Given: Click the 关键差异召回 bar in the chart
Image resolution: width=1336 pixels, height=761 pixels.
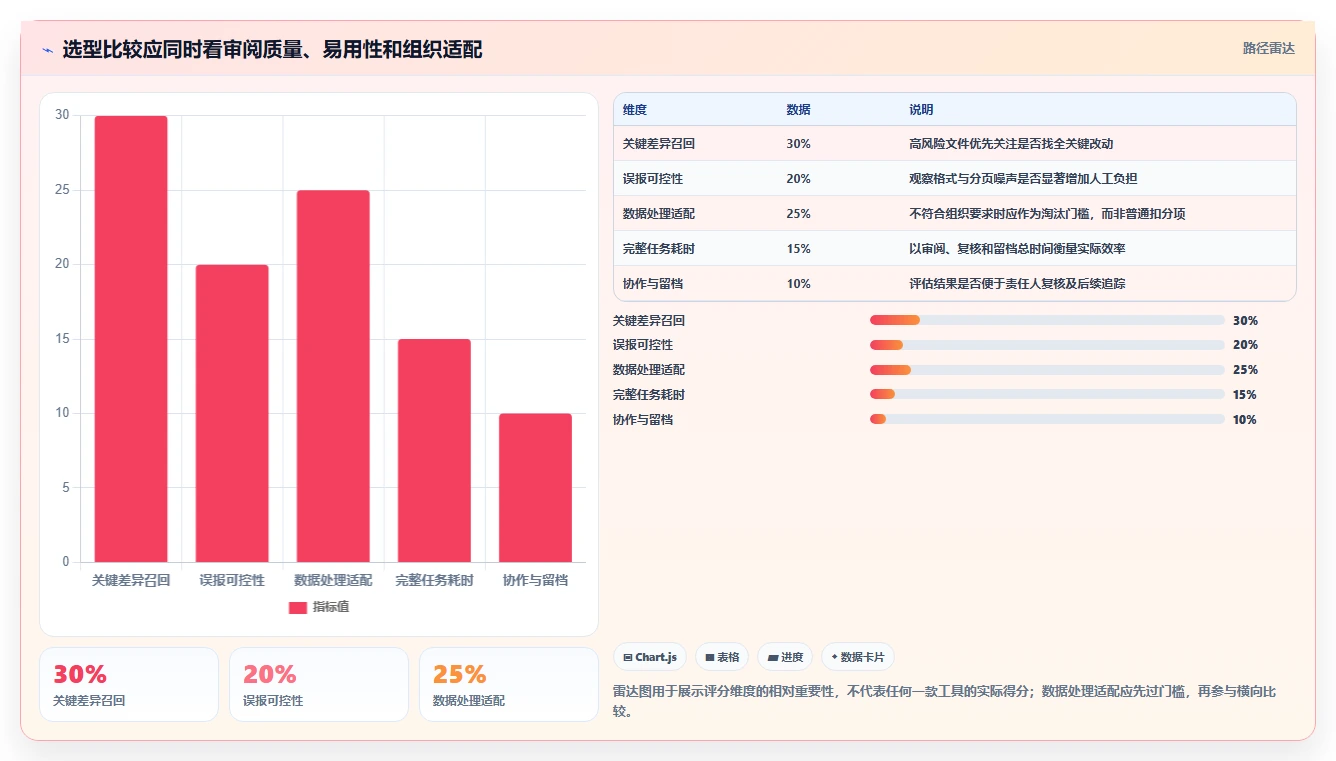Looking at the screenshot, I should click(x=131, y=339).
